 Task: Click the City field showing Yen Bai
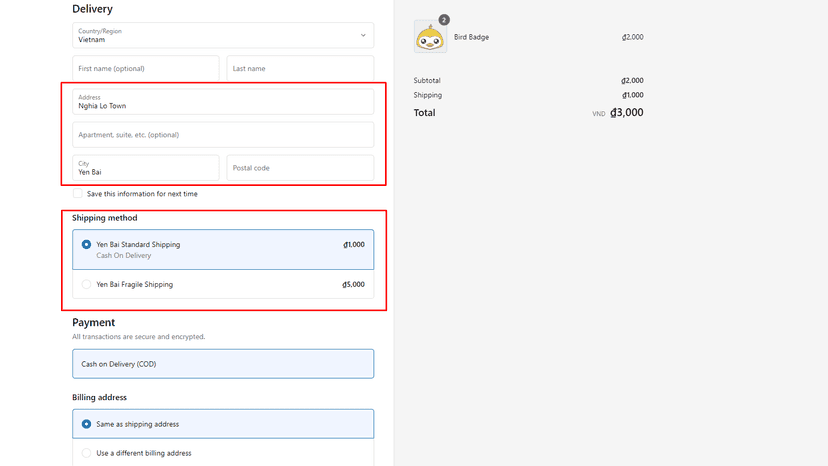tap(146, 168)
